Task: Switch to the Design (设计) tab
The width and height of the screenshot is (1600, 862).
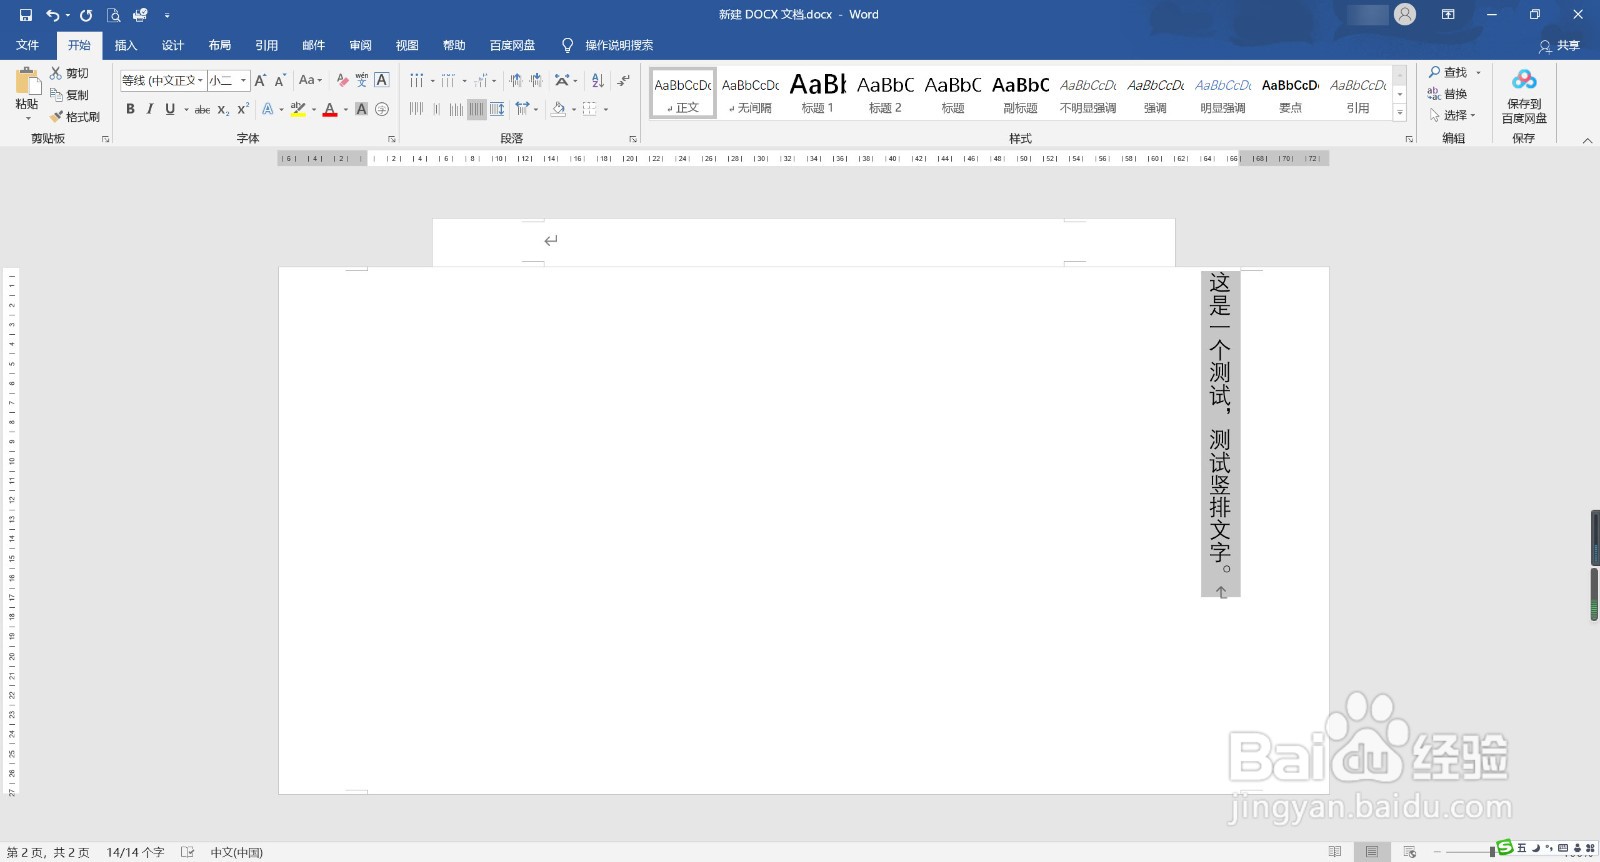Action: click(173, 45)
